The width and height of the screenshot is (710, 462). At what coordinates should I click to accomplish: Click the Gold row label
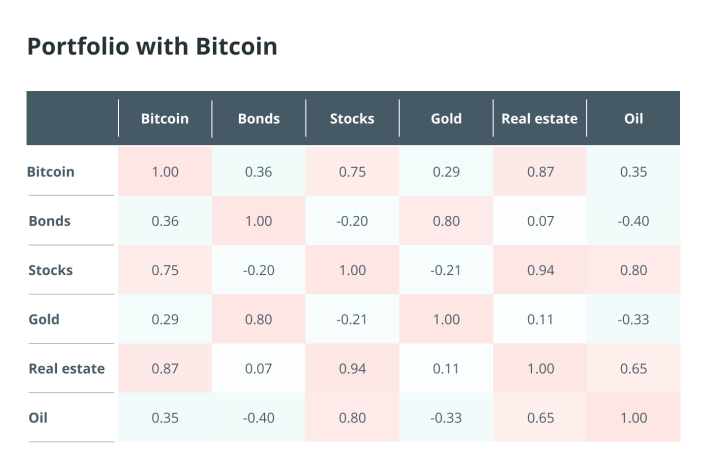pyautogui.click(x=44, y=319)
